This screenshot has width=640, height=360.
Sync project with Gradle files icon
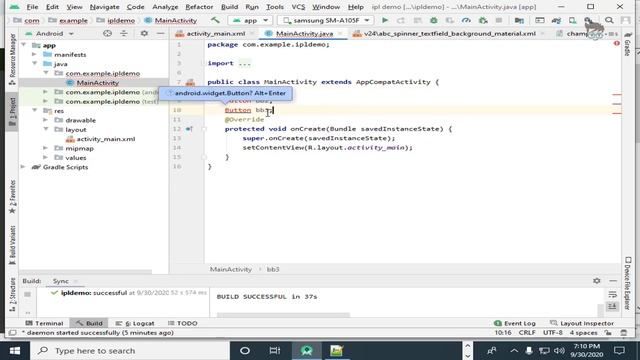click(556, 20)
